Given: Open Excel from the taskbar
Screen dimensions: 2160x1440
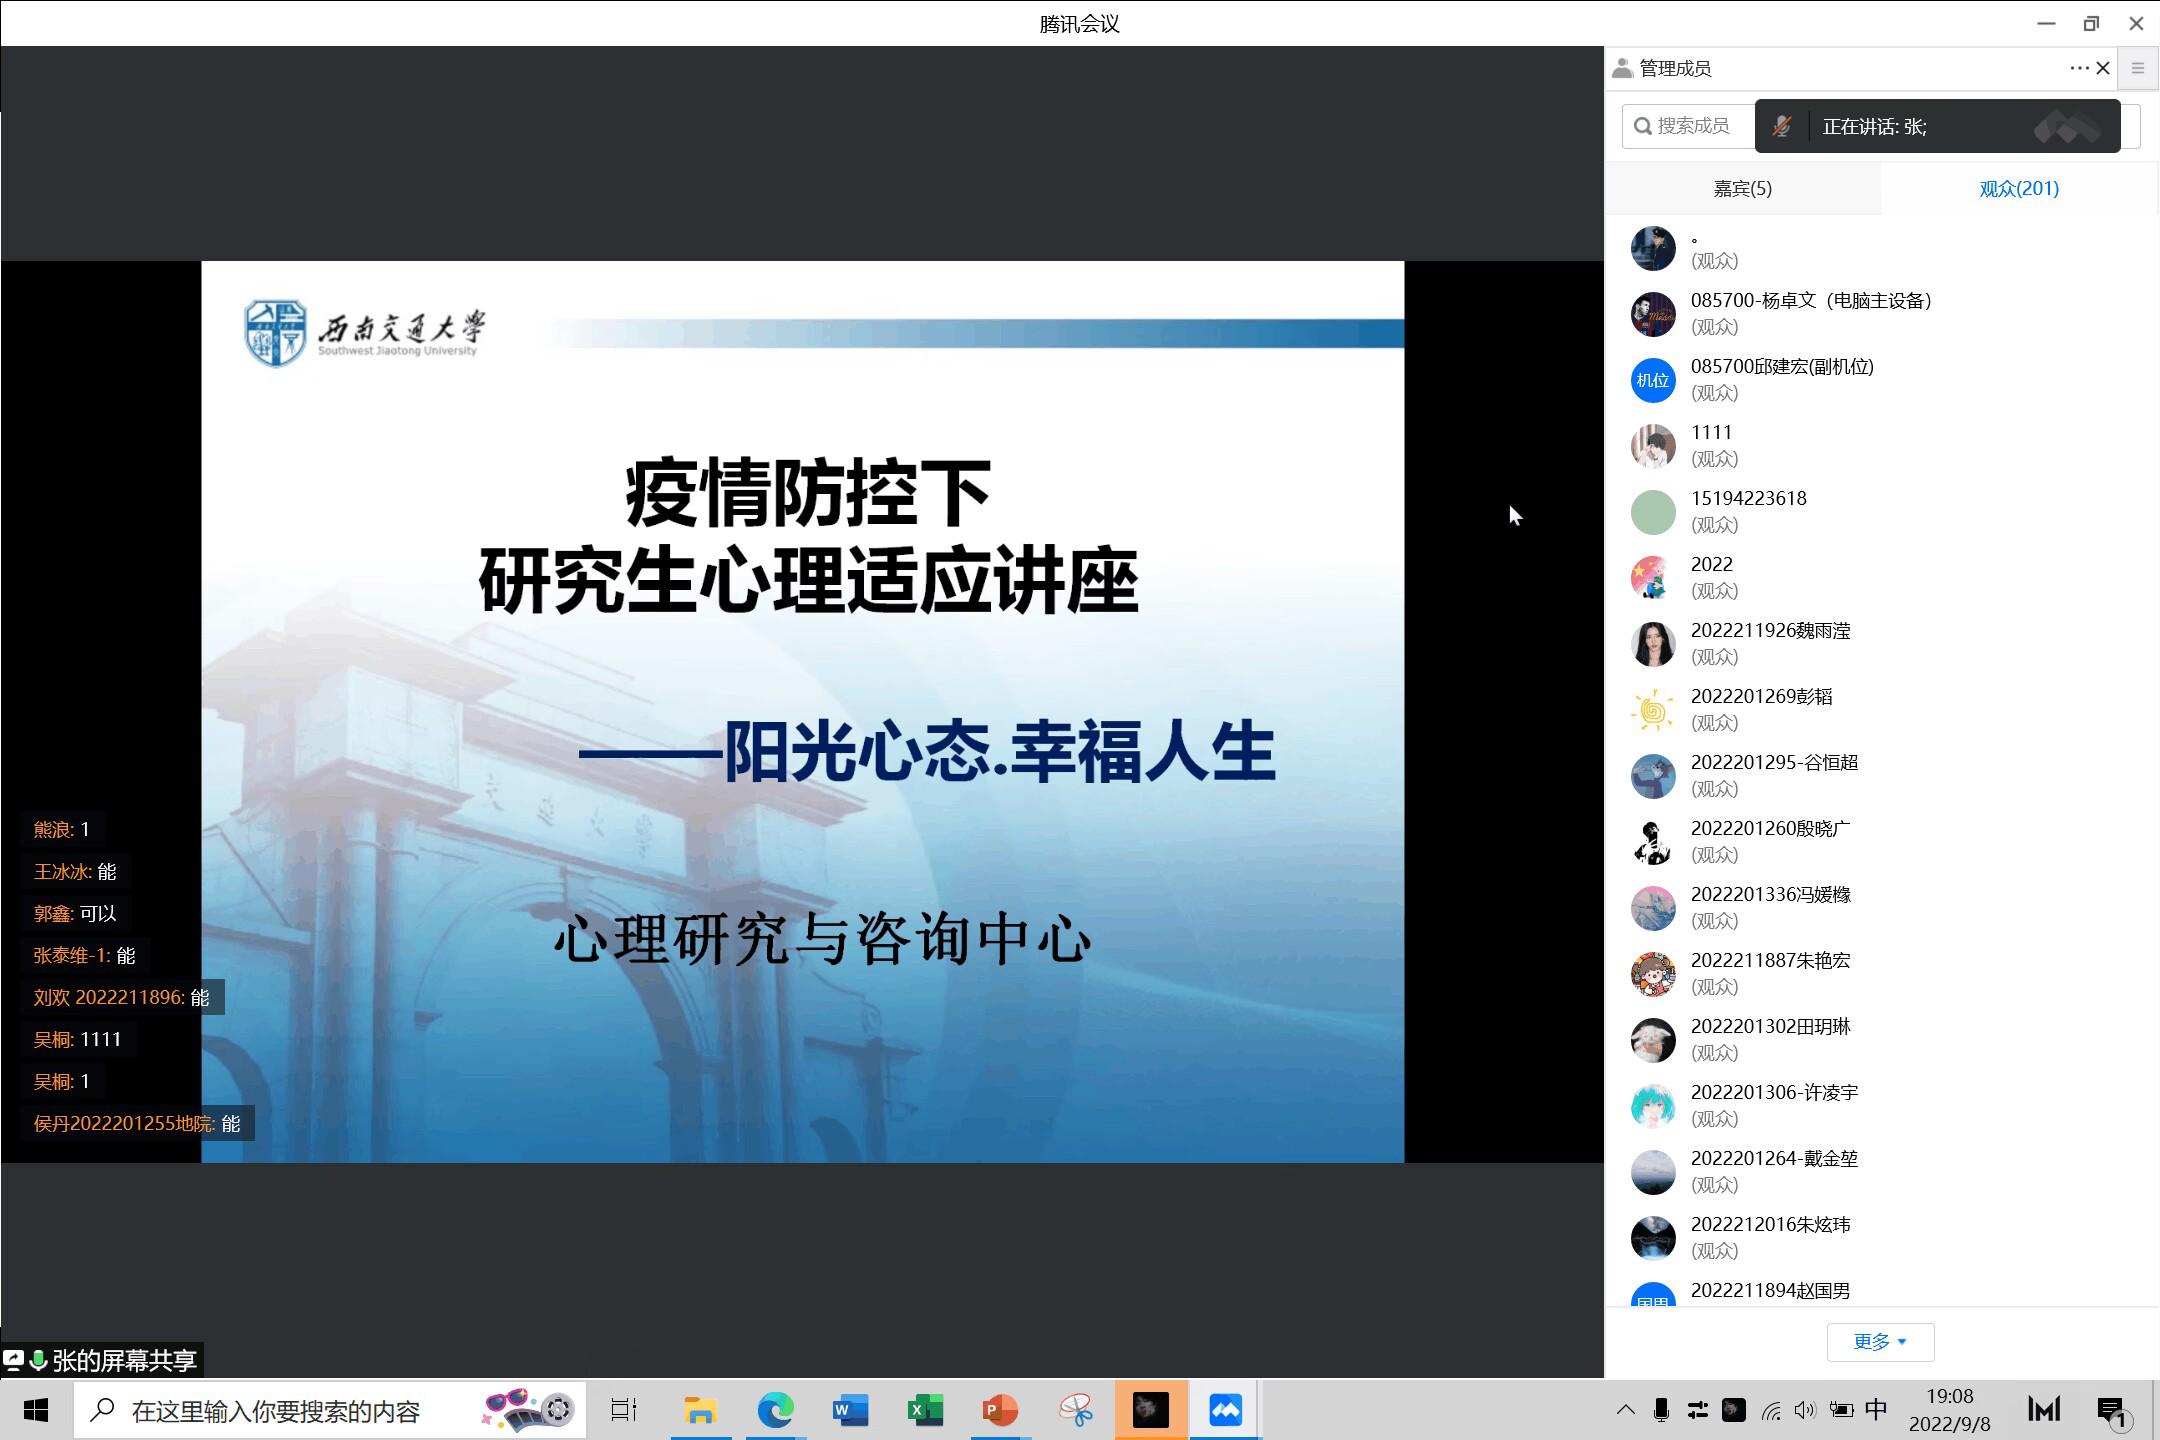Looking at the screenshot, I should [x=924, y=1410].
